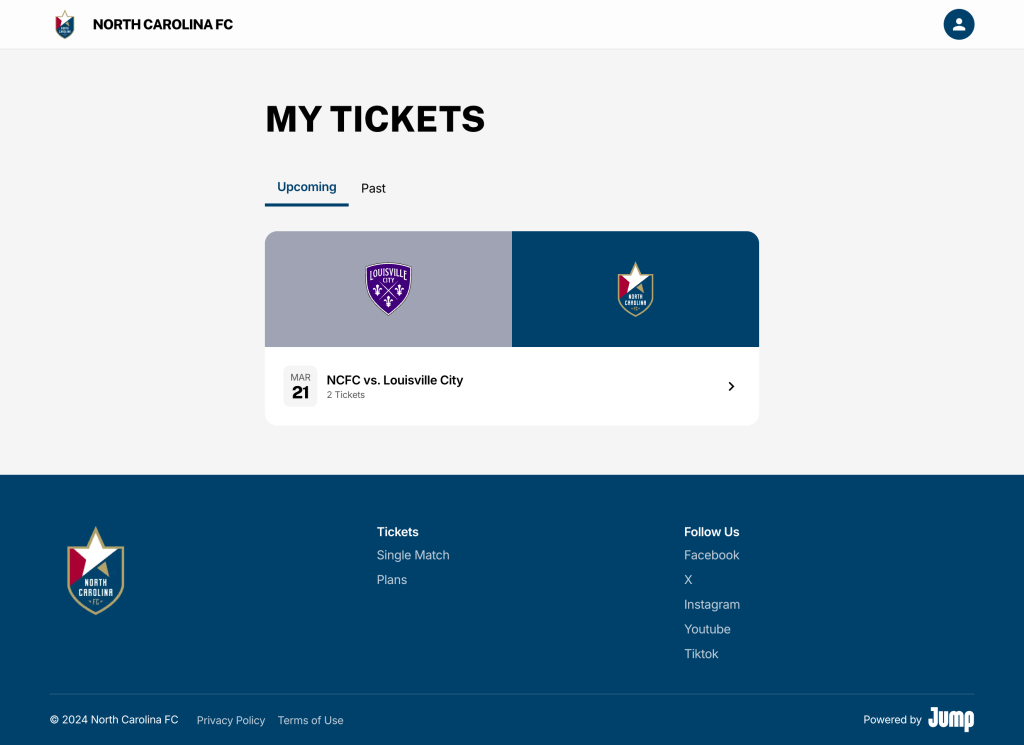Switch to the Upcoming tab
This screenshot has width=1024, height=745.
click(x=307, y=187)
